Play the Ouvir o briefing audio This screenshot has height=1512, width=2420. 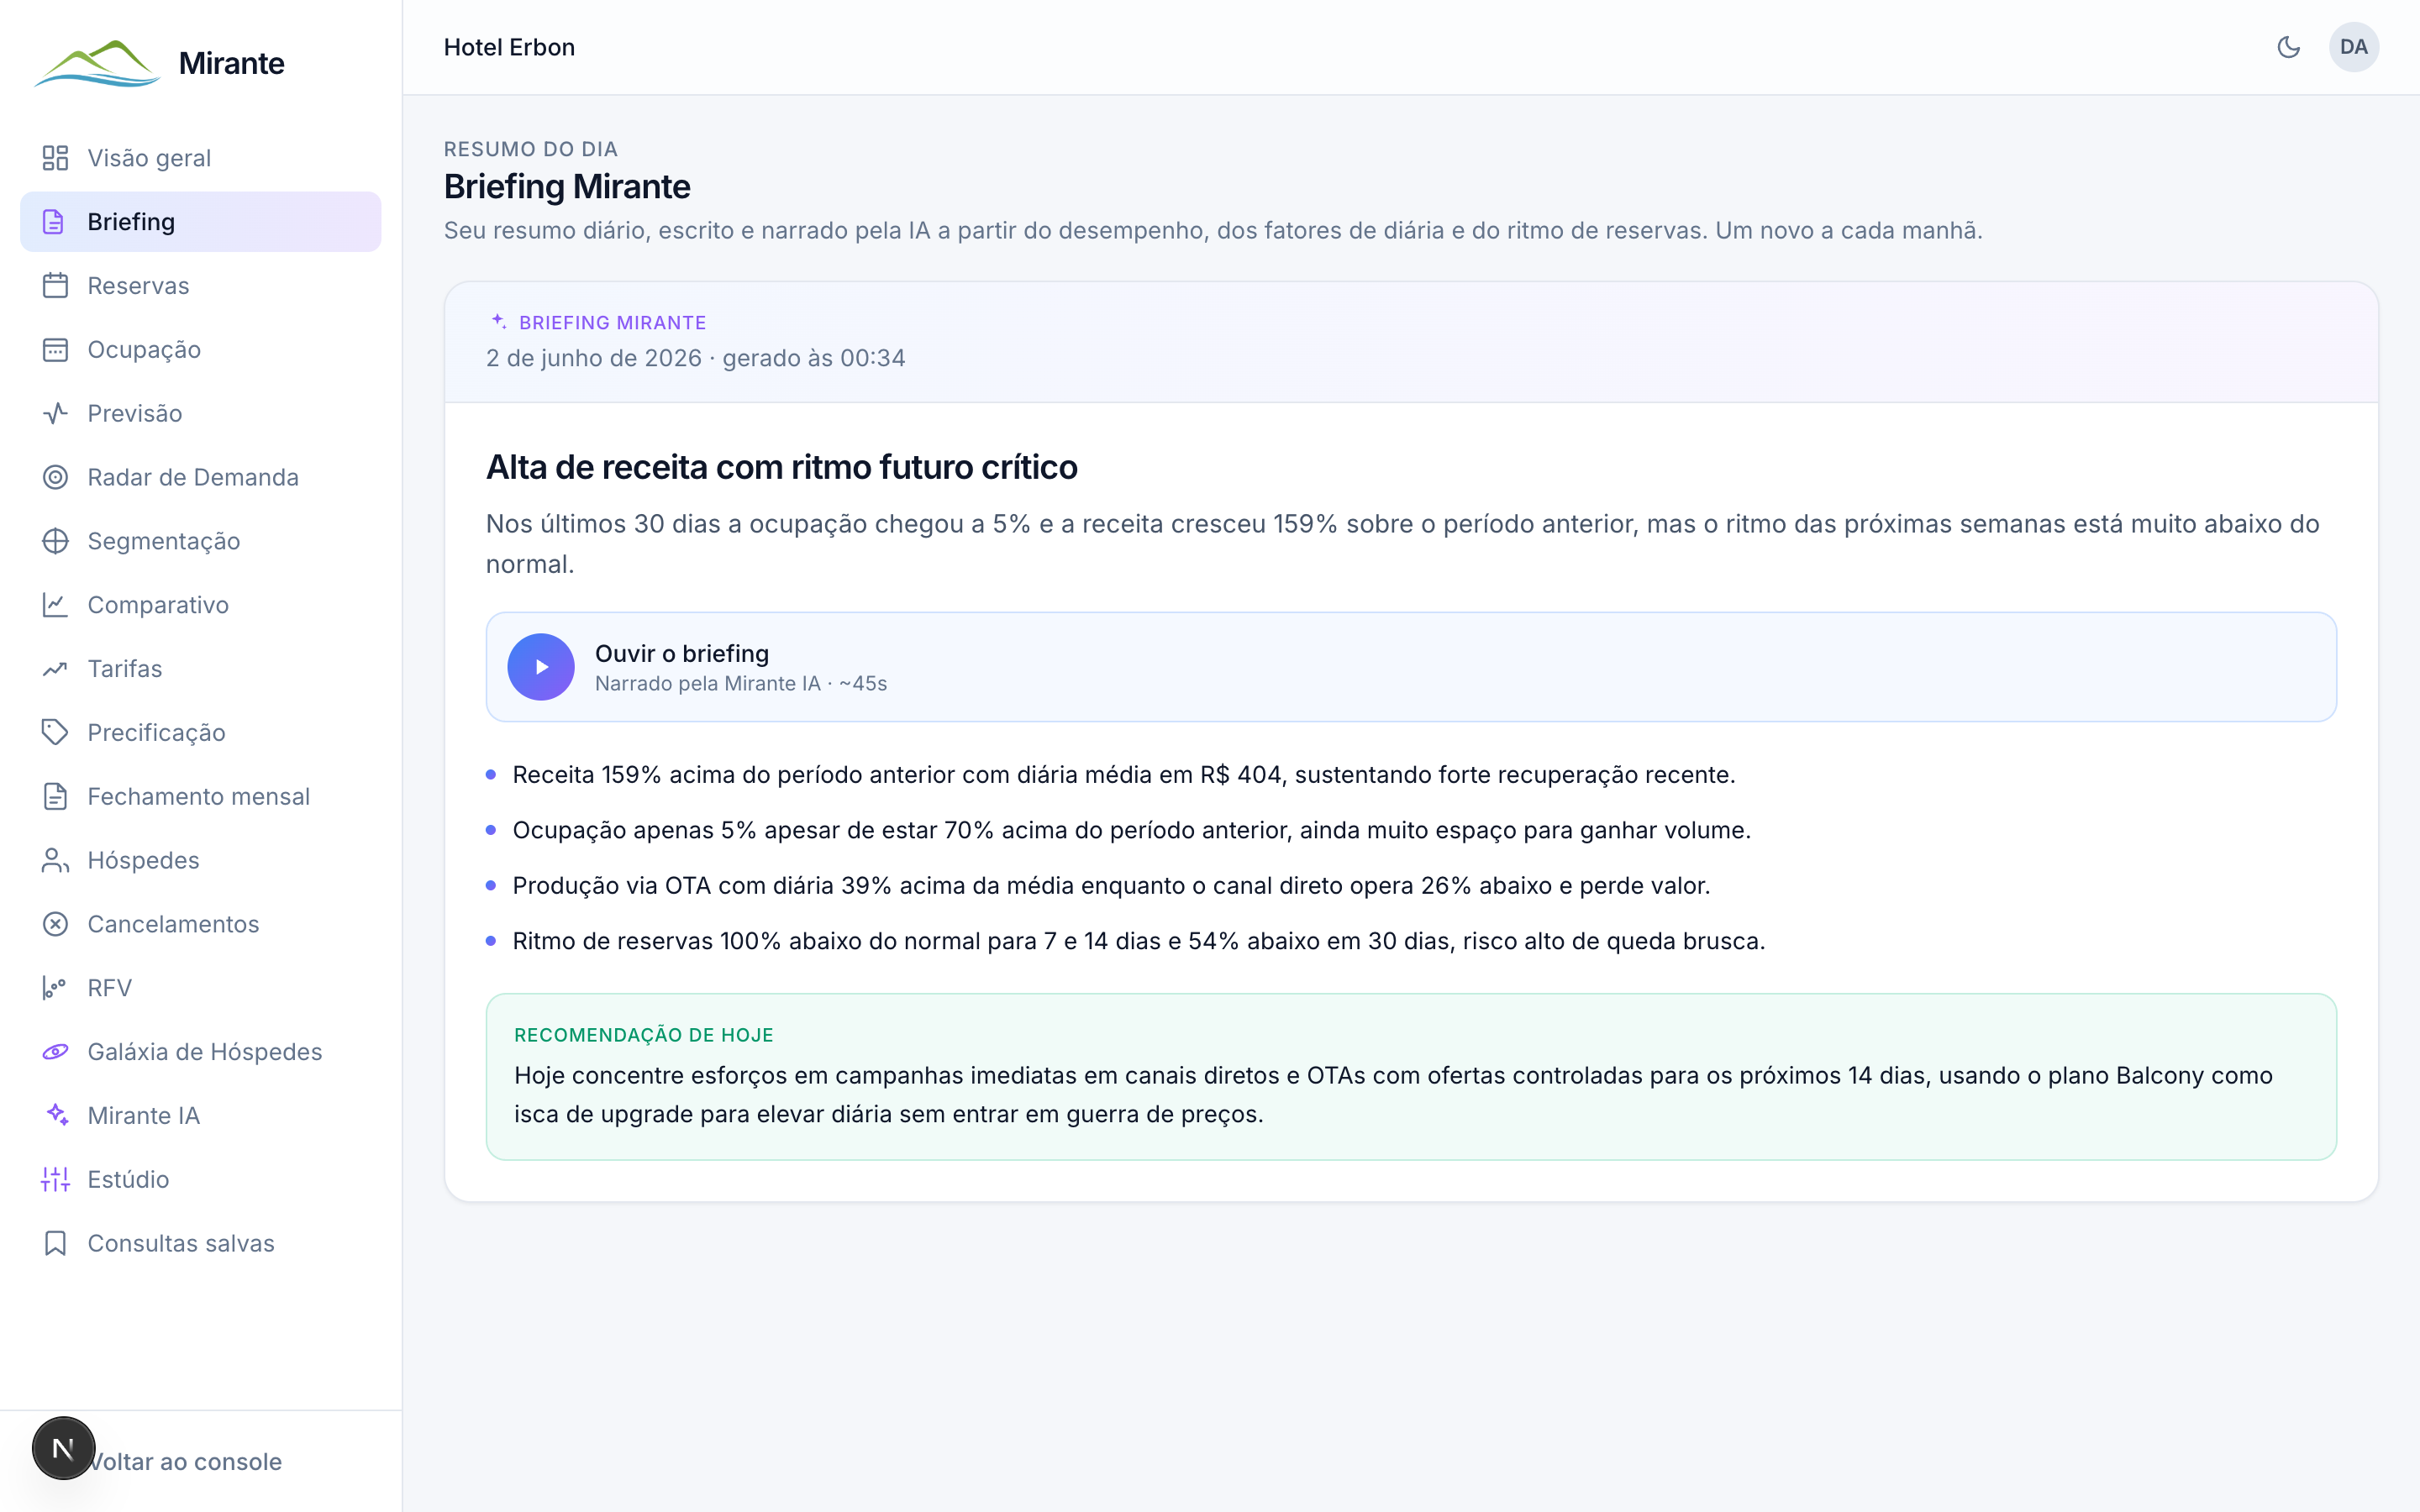[540, 667]
